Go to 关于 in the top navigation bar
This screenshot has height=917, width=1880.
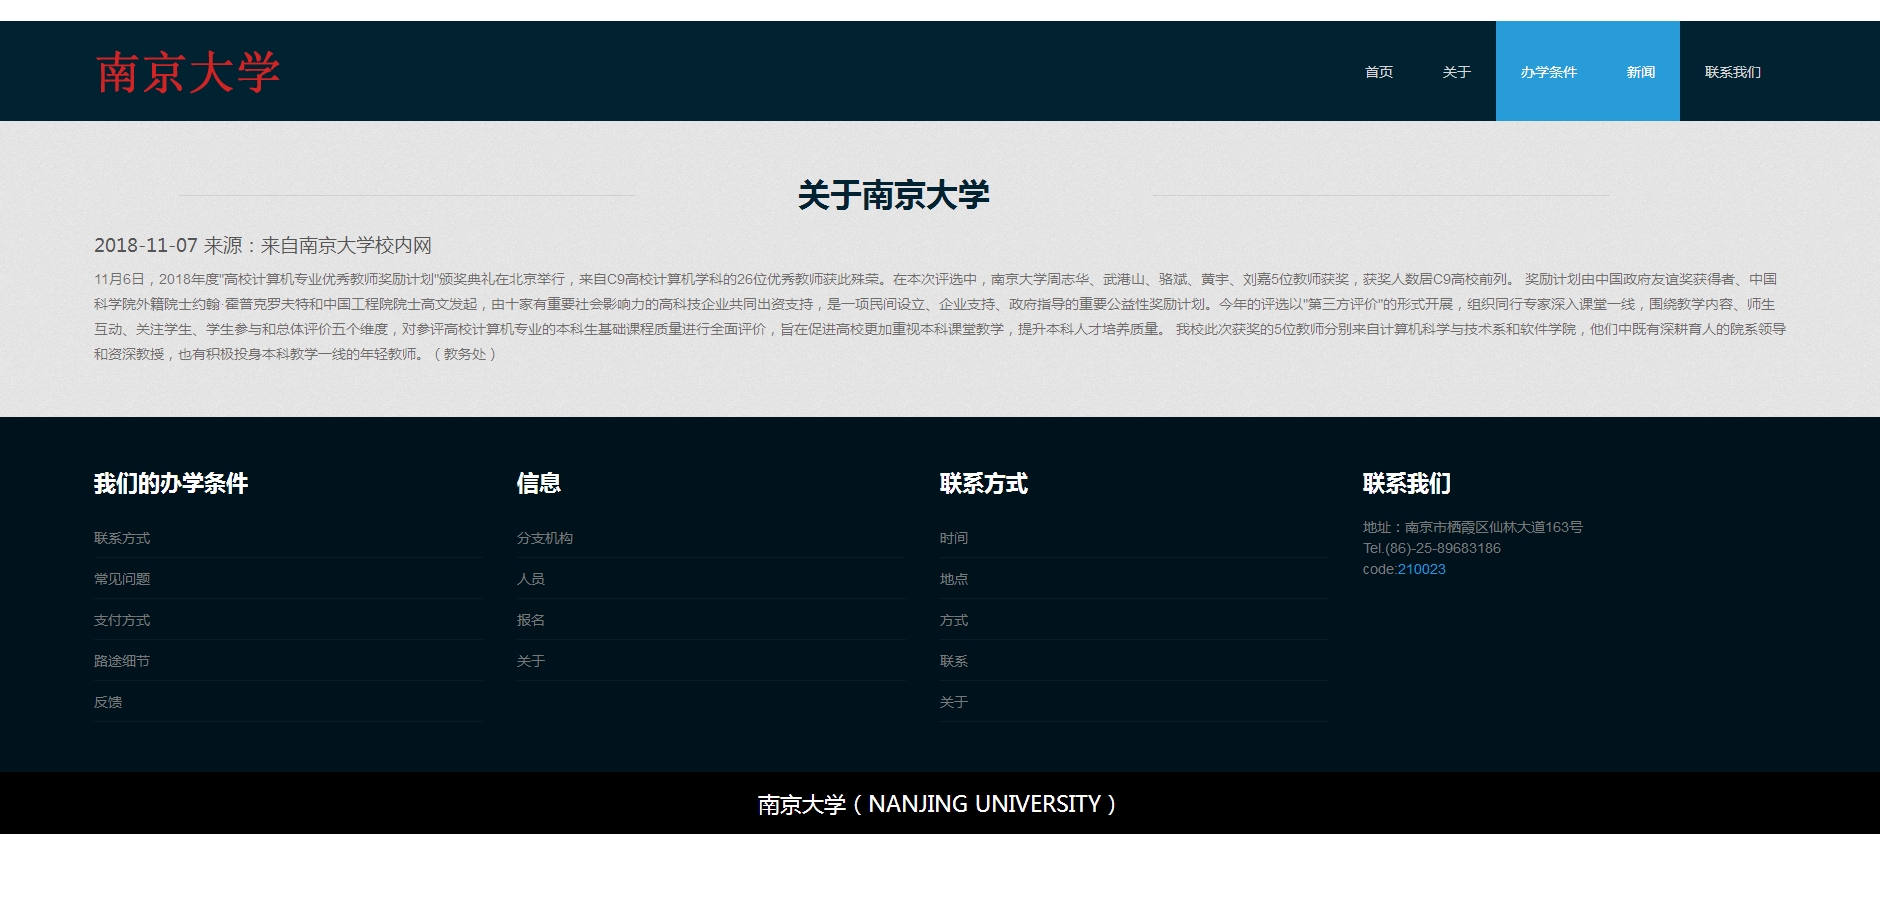[1456, 72]
